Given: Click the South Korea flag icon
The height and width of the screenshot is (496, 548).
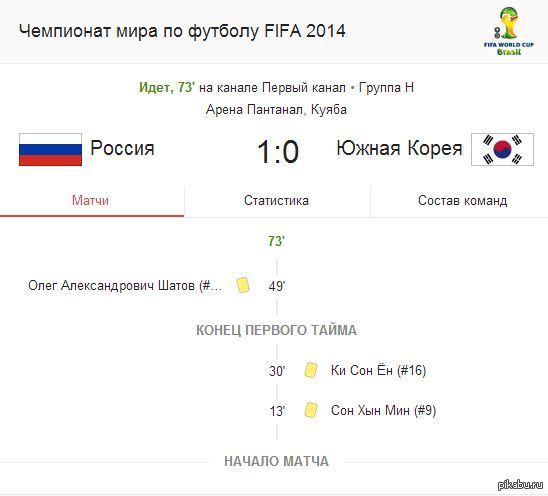Looking at the screenshot, I should [x=502, y=149].
